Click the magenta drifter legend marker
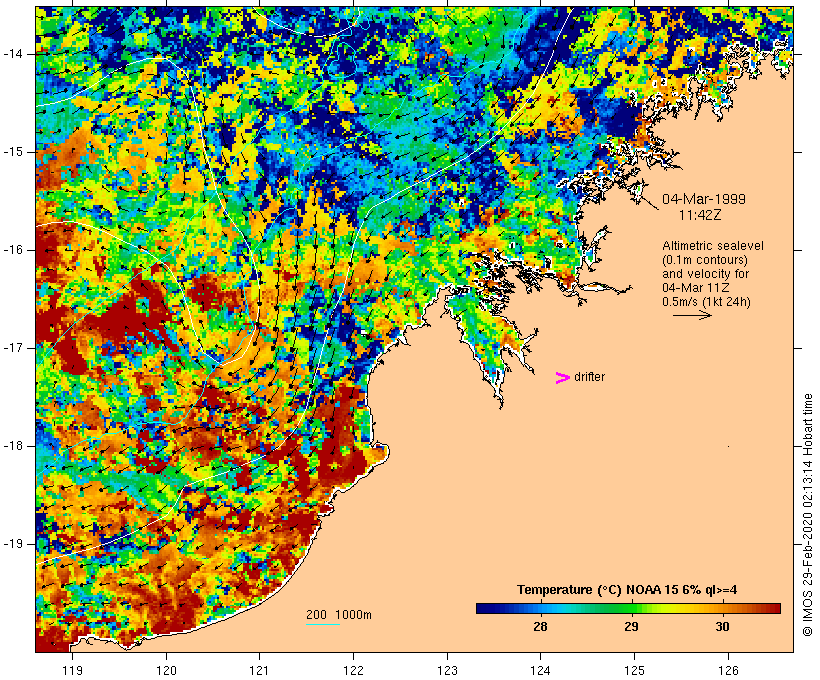The height and width of the screenshot is (680, 820). click(562, 378)
